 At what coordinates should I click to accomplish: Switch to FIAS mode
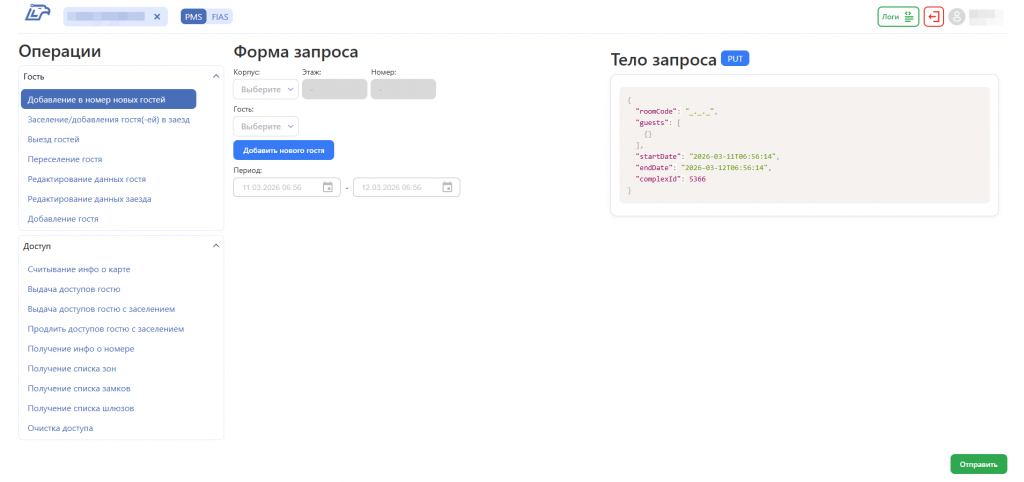click(x=220, y=17)
